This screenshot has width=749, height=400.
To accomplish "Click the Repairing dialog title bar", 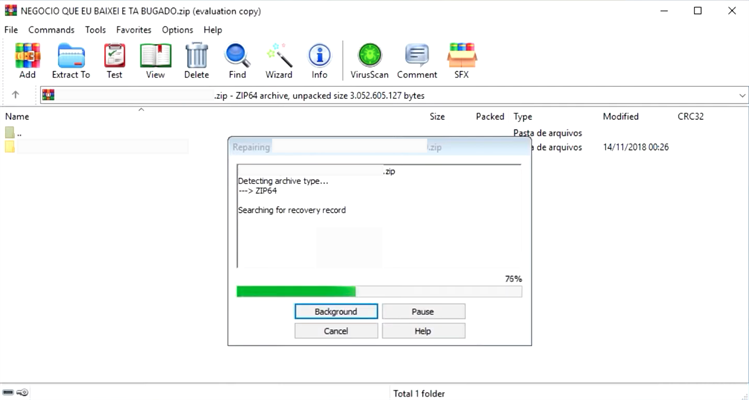I will pyautogui.click(x=379, y=147).
